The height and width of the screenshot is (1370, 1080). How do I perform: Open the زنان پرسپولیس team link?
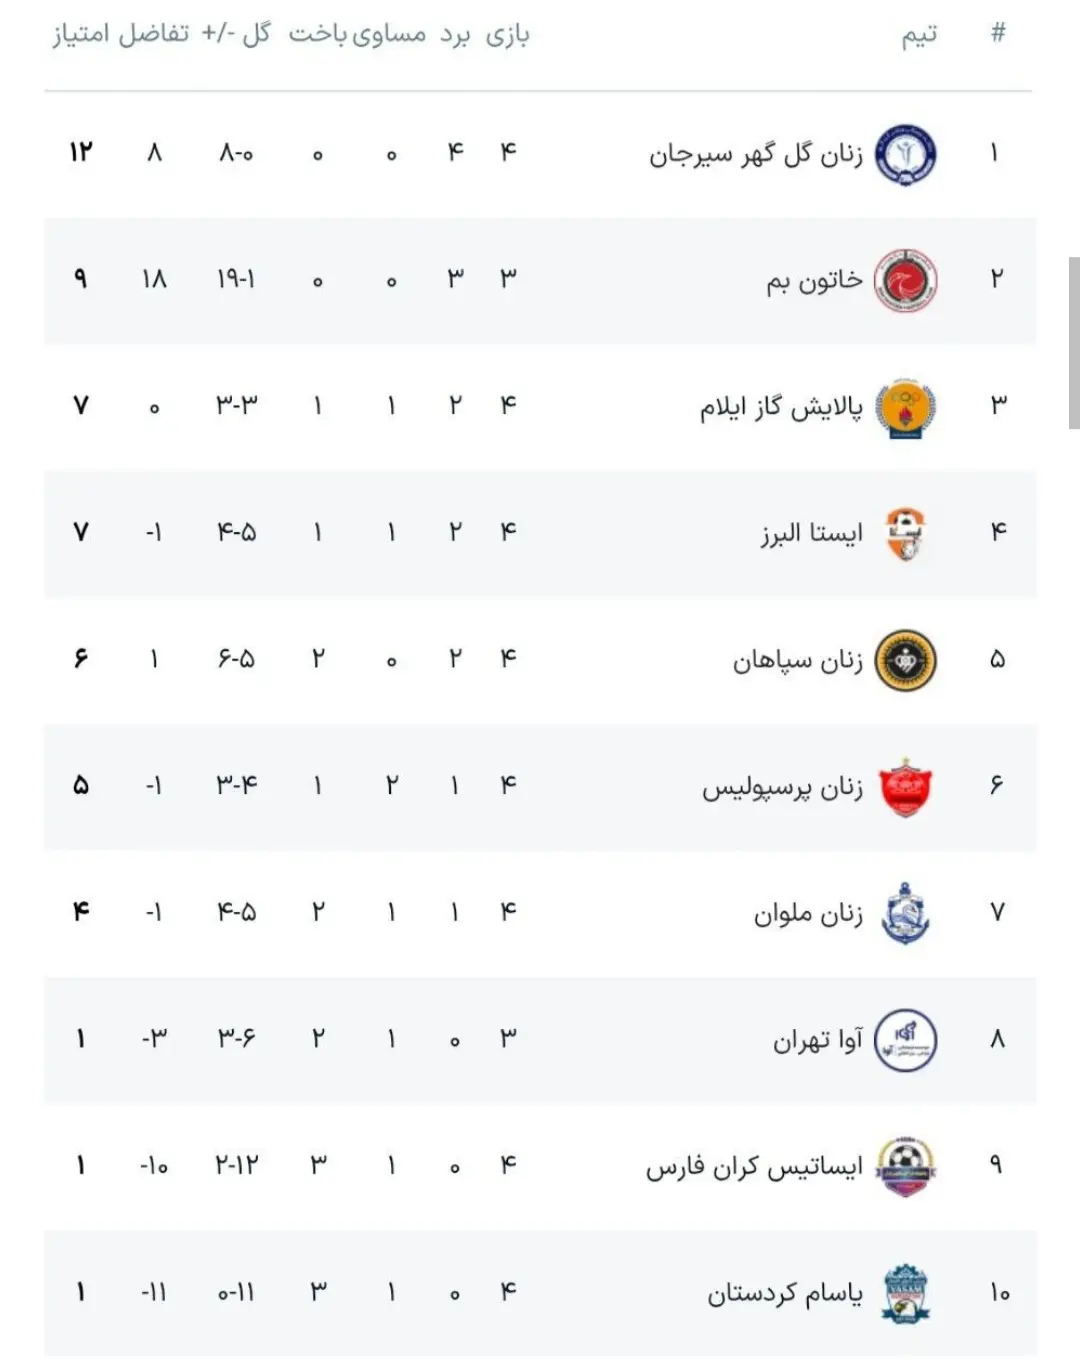click(782, 788)
